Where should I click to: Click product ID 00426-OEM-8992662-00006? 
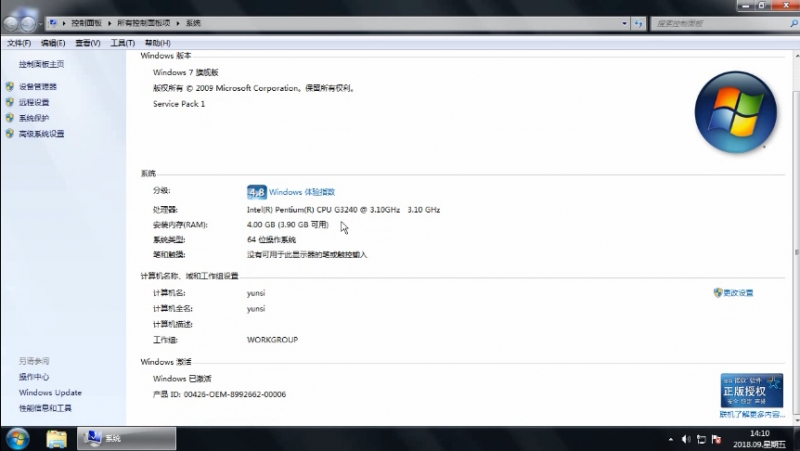[x=235, y=394]
